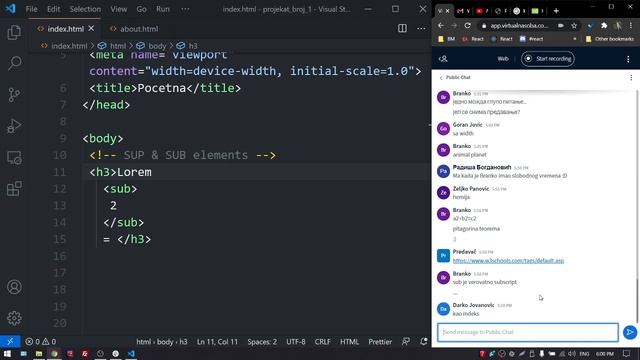
Task: Toggle the users list icon in meeting
Action: point(443,59)
